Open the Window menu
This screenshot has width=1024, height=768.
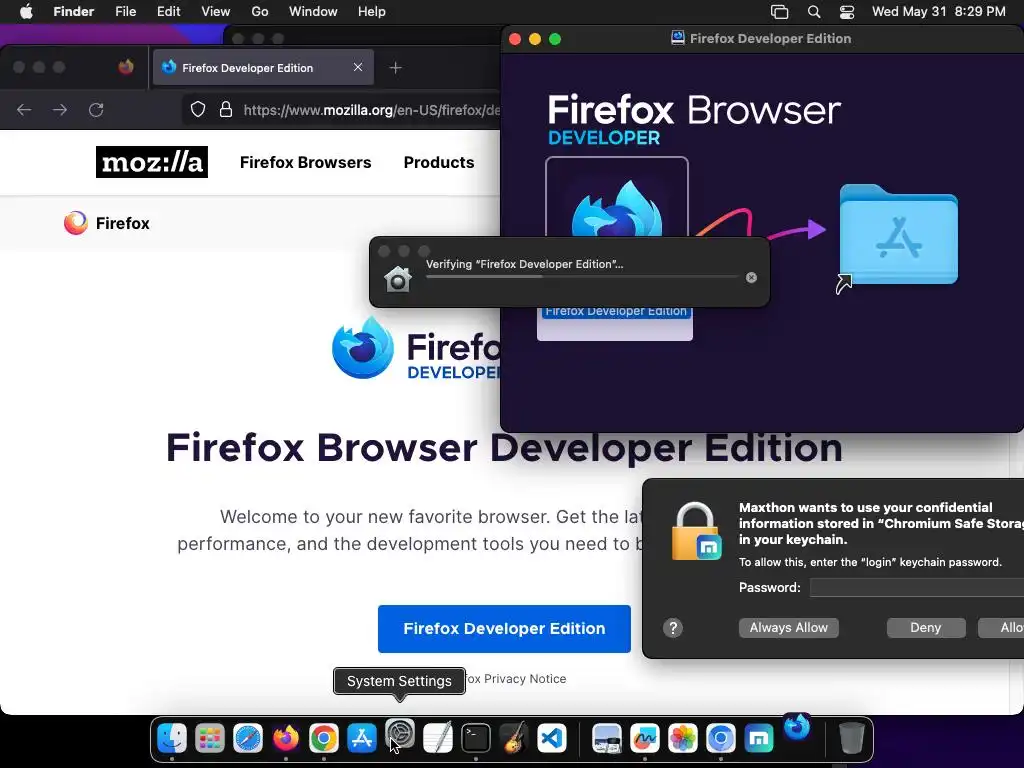click(313, 12)
